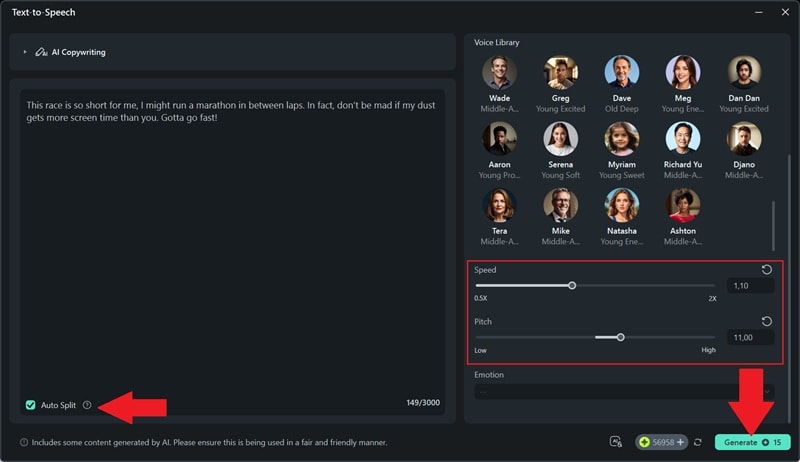This screenshot has width=800, height=462.
Task: Reset the Speed value
Action: click(x=767, y=270)
